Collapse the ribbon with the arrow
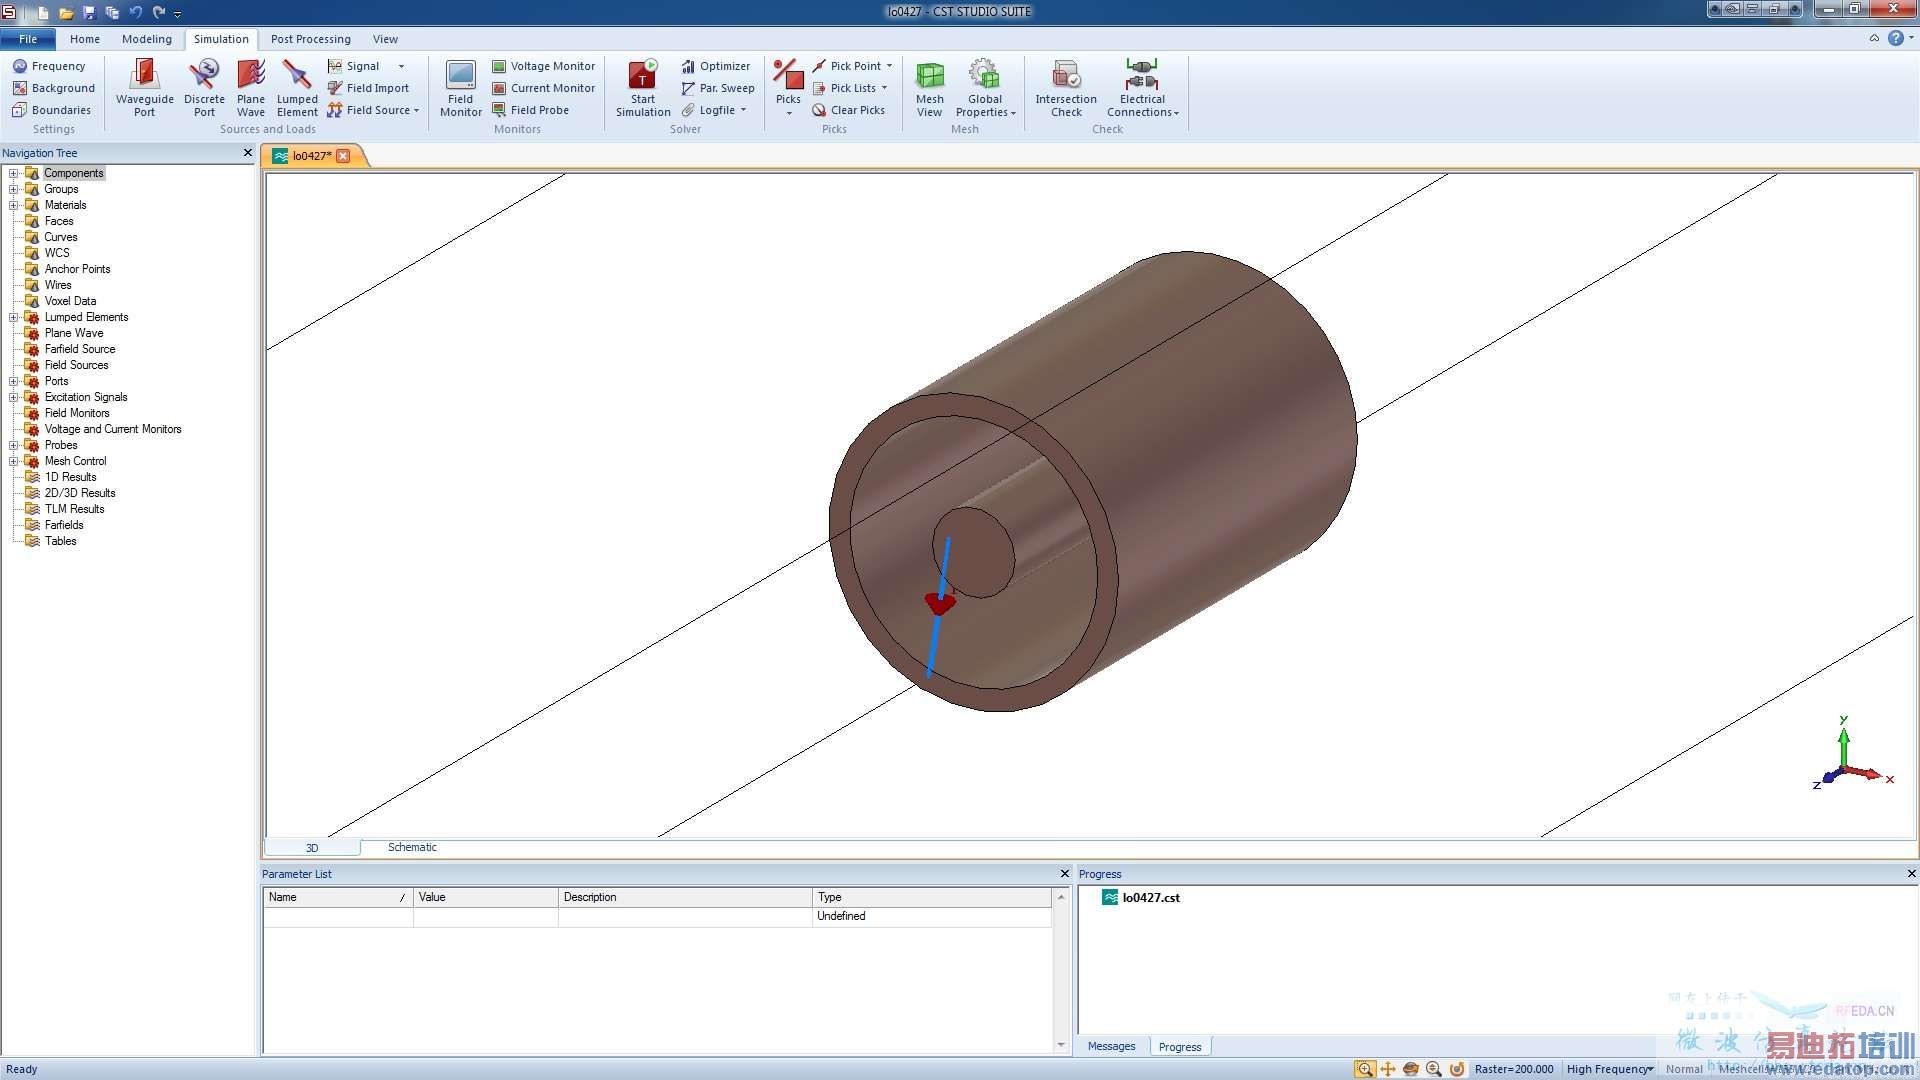The image size is (1920, 1080). click(1874, 38)
